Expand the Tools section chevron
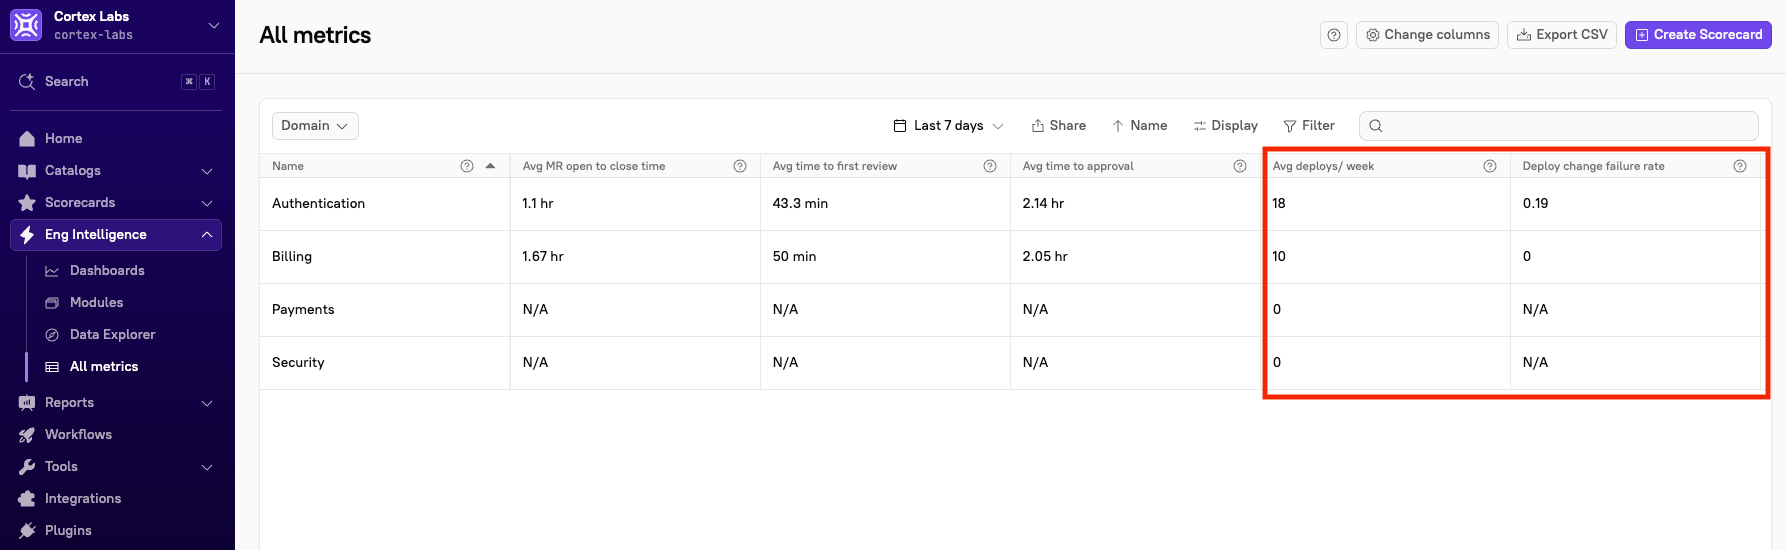Viewport: 1786px width, 550px height. (207, 467)
